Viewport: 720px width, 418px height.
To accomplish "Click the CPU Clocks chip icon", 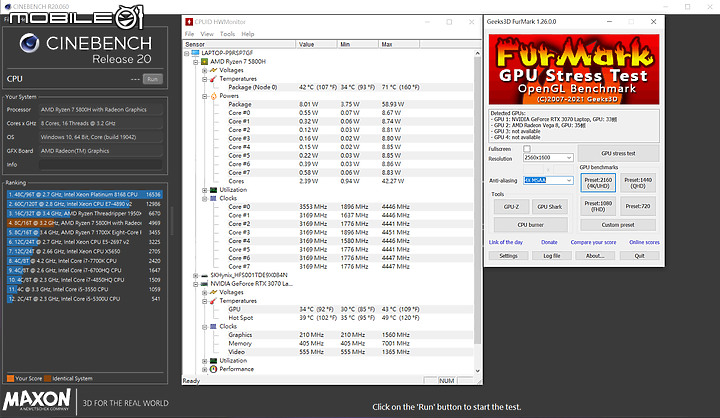I will click(x=214, y=198).
